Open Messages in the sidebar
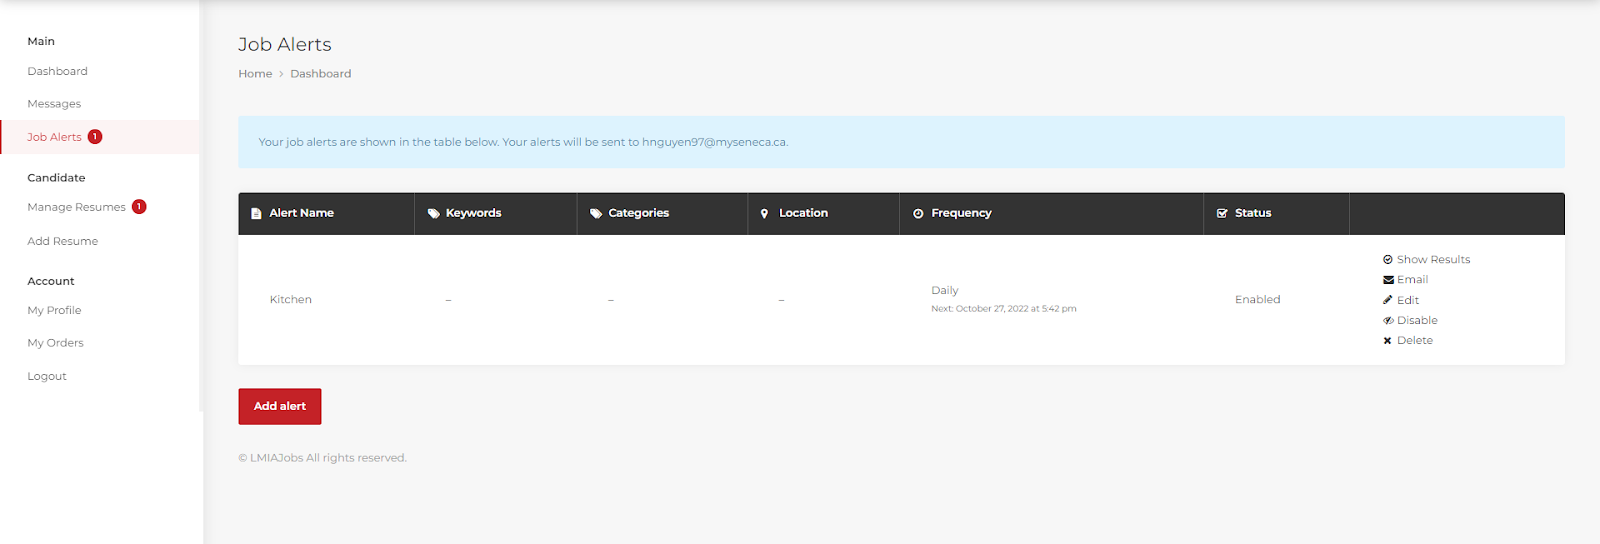The height and width of the screenshot is (544, 1600). 54,104
